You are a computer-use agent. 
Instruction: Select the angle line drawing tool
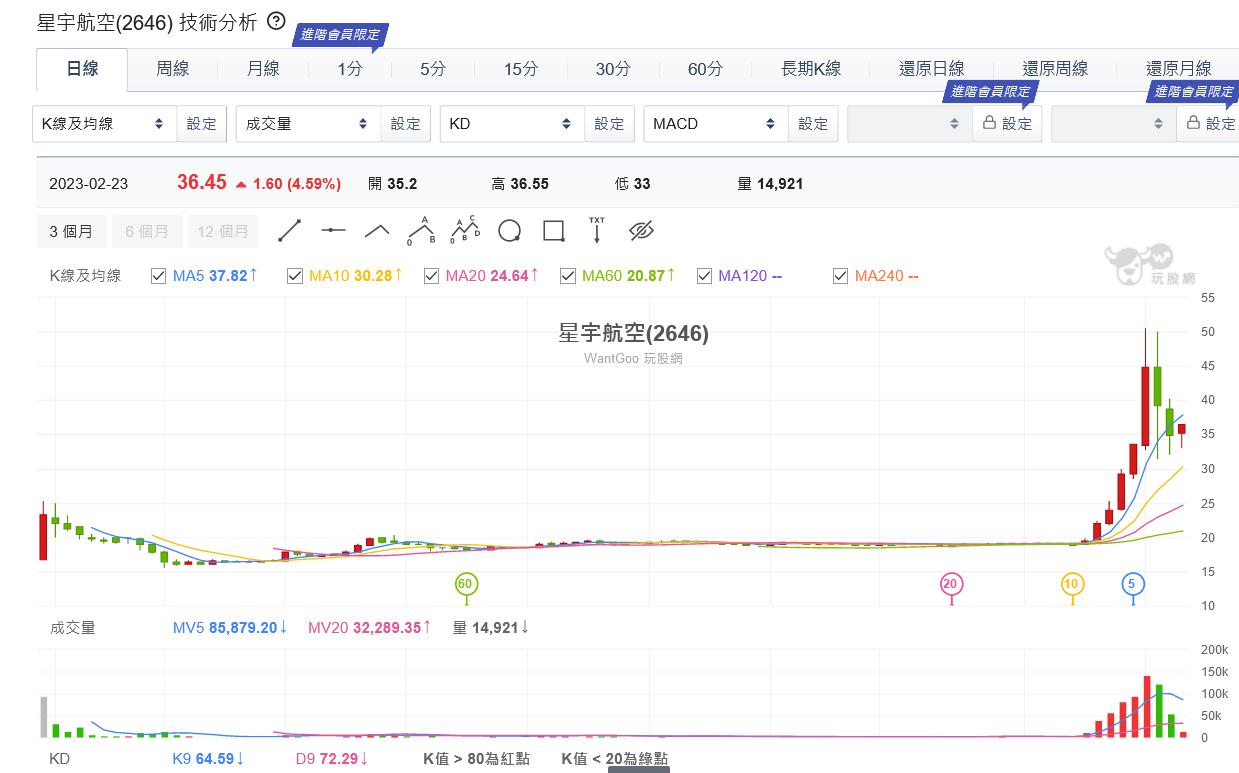[377, 231]
